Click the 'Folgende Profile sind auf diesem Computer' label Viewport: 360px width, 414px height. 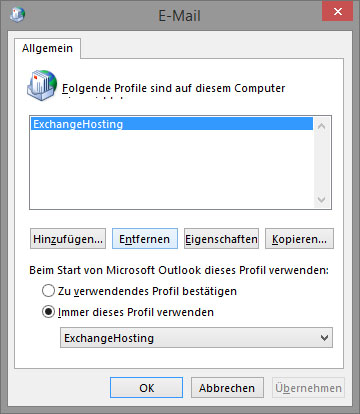point(173,89)
